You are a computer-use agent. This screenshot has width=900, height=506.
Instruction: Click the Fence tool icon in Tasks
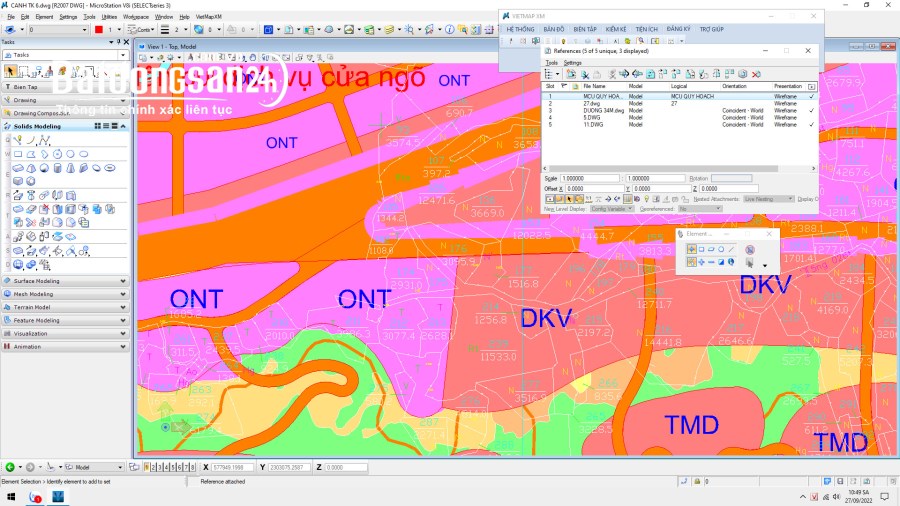24,71
